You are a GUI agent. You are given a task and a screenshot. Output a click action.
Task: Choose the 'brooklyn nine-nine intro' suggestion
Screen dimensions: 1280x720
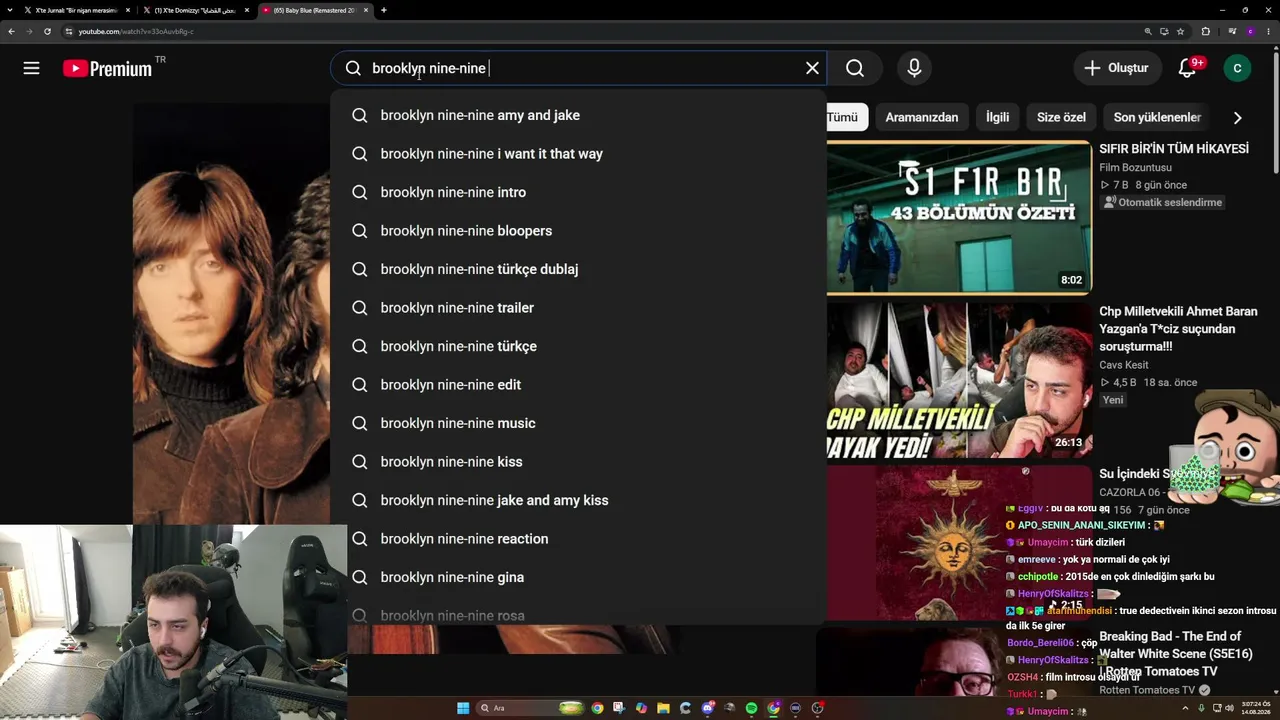tap(578, 192)
